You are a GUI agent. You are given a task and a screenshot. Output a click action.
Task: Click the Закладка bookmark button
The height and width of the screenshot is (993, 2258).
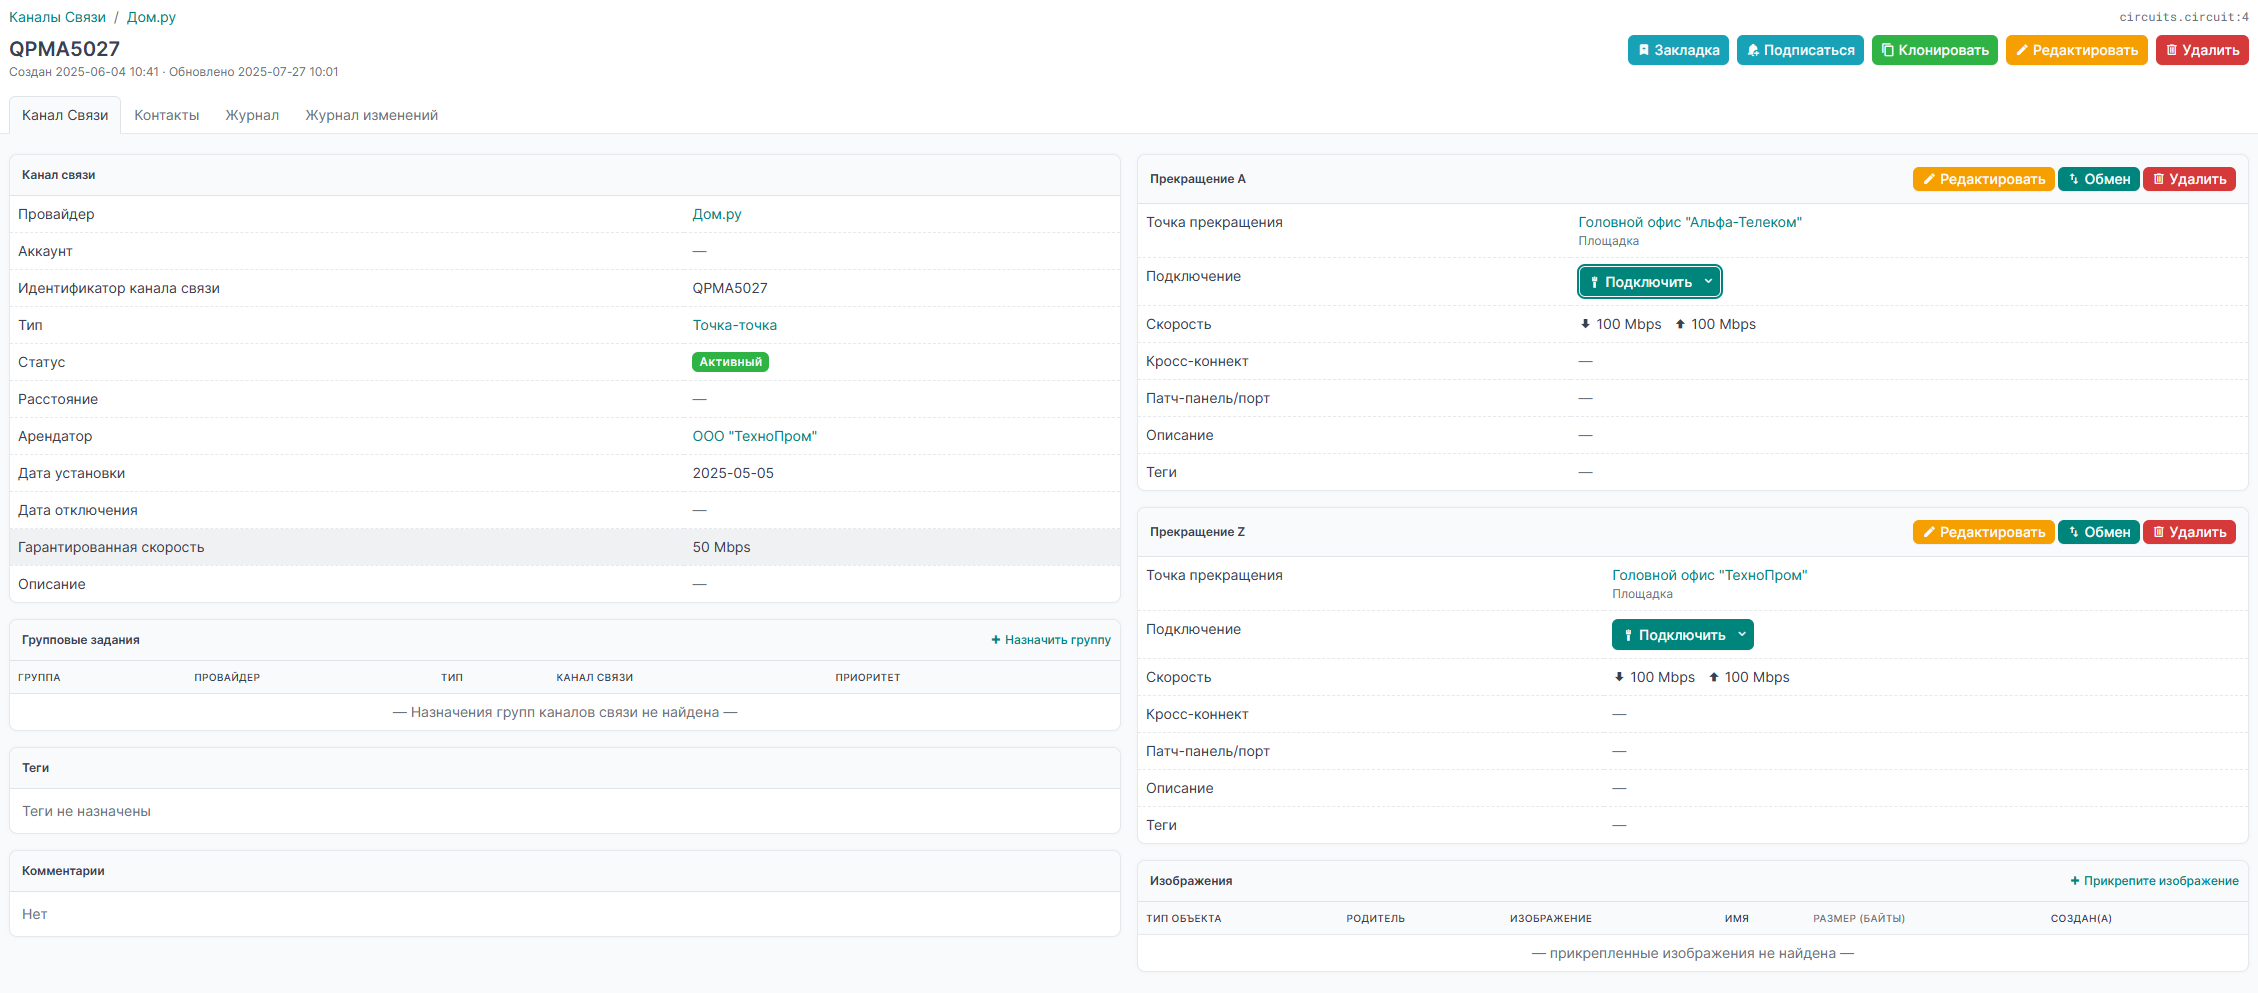click(1677, 50)
